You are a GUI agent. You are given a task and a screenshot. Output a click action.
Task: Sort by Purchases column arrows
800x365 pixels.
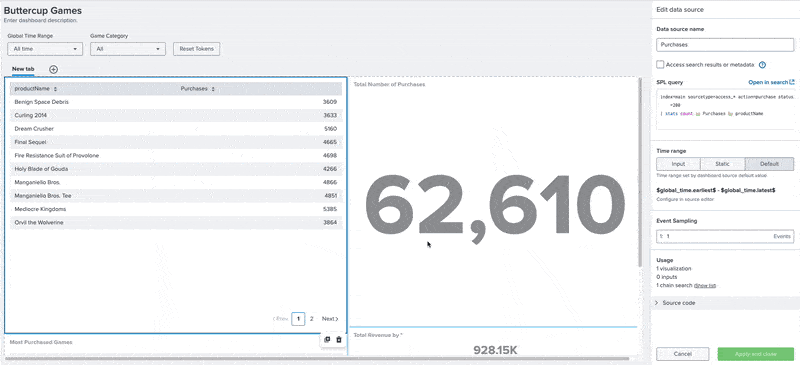[x=213, y=89]
